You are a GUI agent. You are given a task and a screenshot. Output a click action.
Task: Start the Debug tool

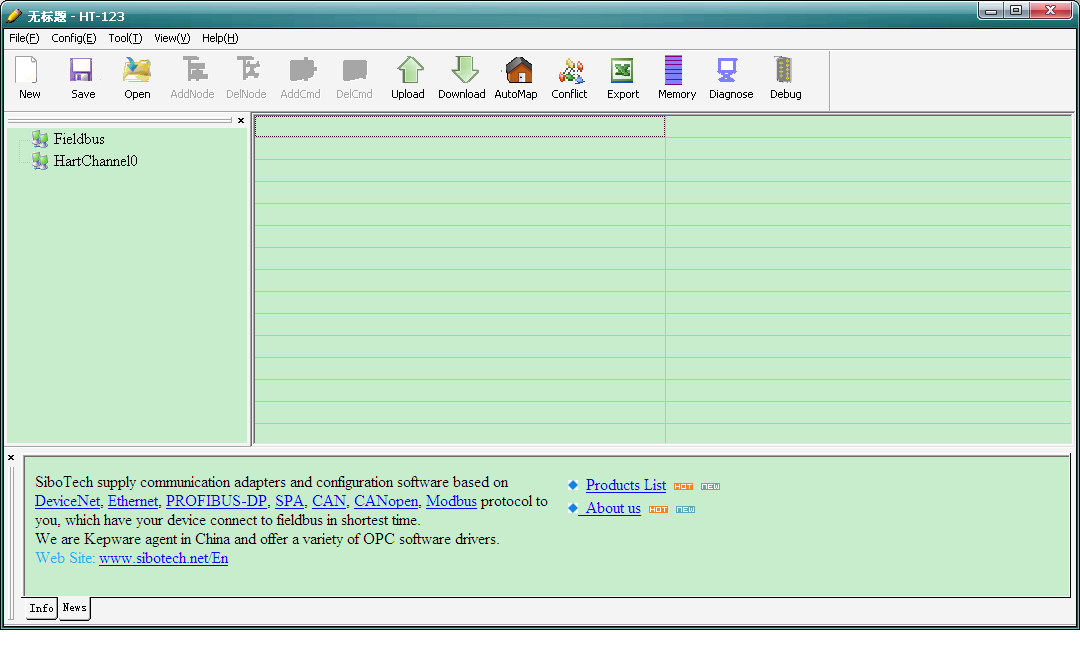[785, 71]
